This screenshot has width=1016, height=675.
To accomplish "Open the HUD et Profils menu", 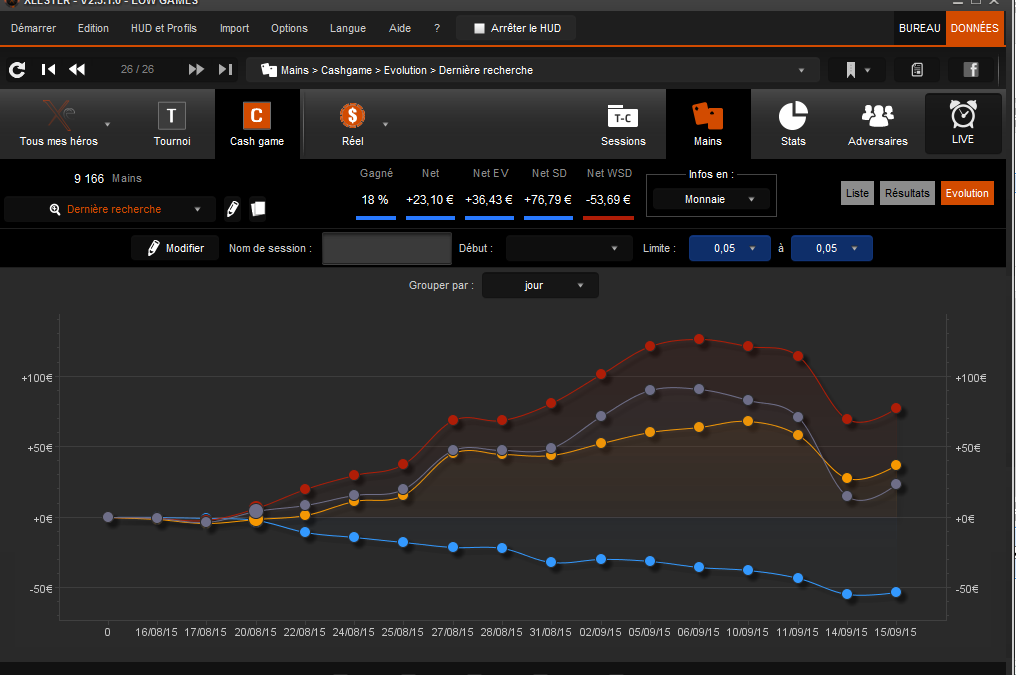I will coord(164,29).
